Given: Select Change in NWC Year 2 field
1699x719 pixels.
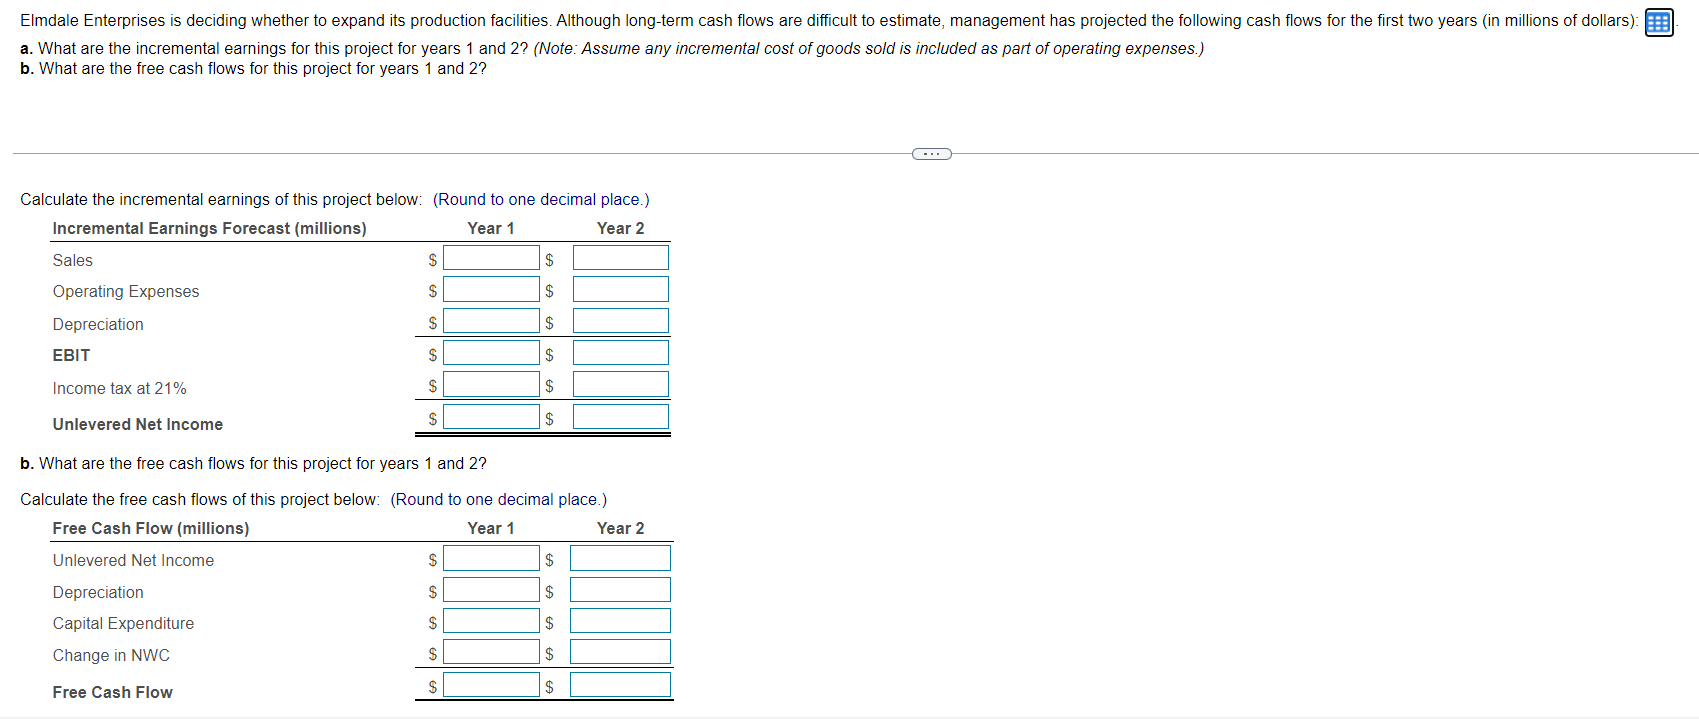Looking at the screenshot, I should pyautogui.click(x=620, y=652).
